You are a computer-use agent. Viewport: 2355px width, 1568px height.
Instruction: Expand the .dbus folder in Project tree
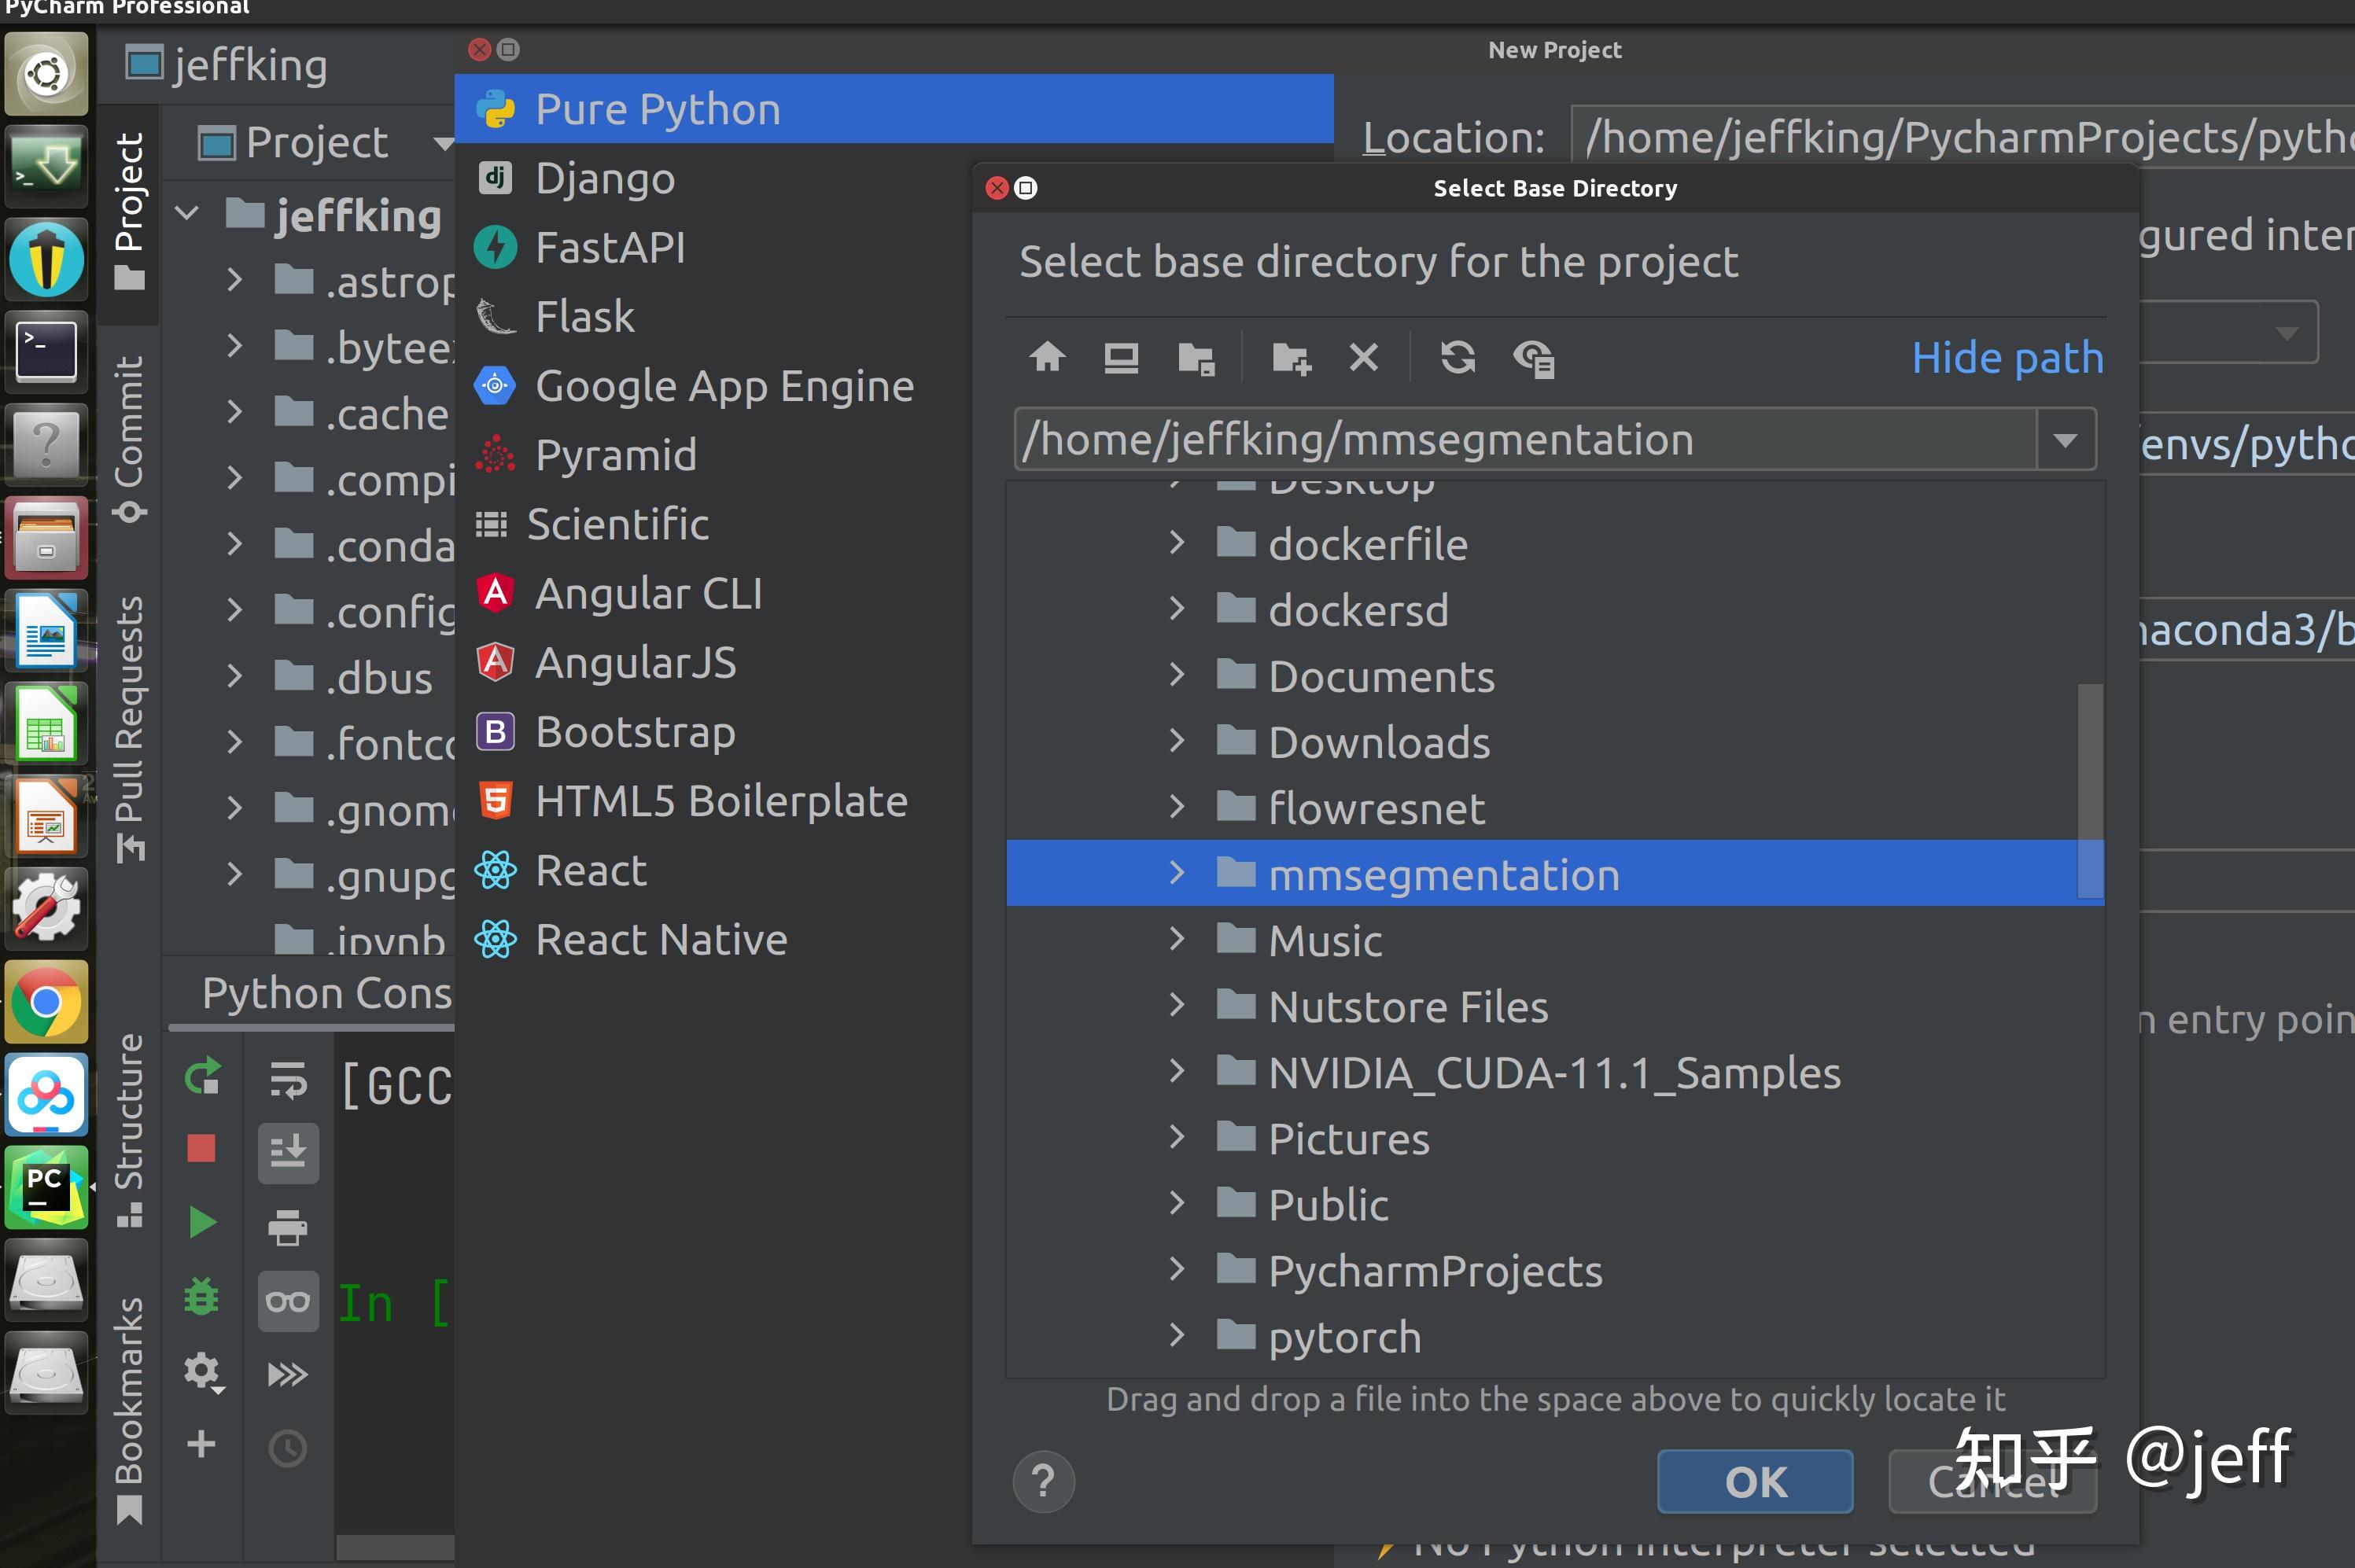pyautogui.click(x=234, y=676)
